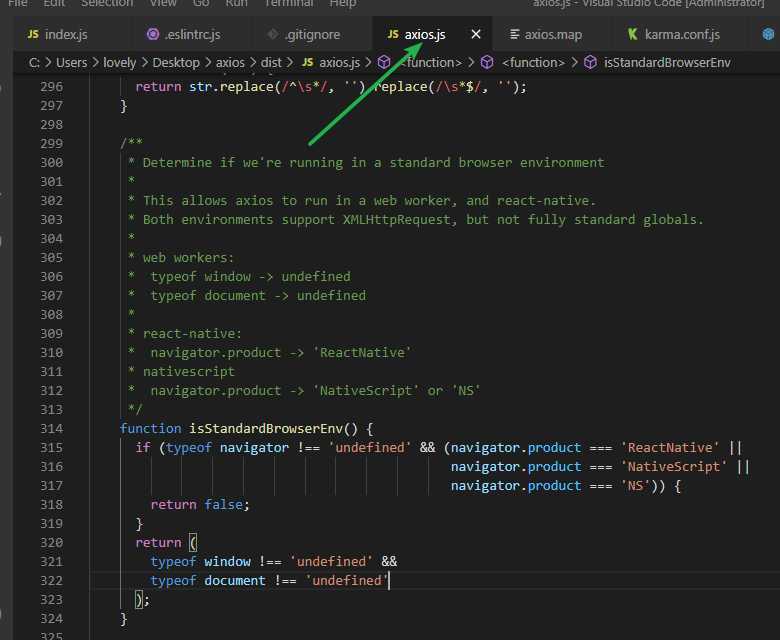Open the .gitignore tab
The width and height of the screenshot is (780, 640).
tap(312, 35)
